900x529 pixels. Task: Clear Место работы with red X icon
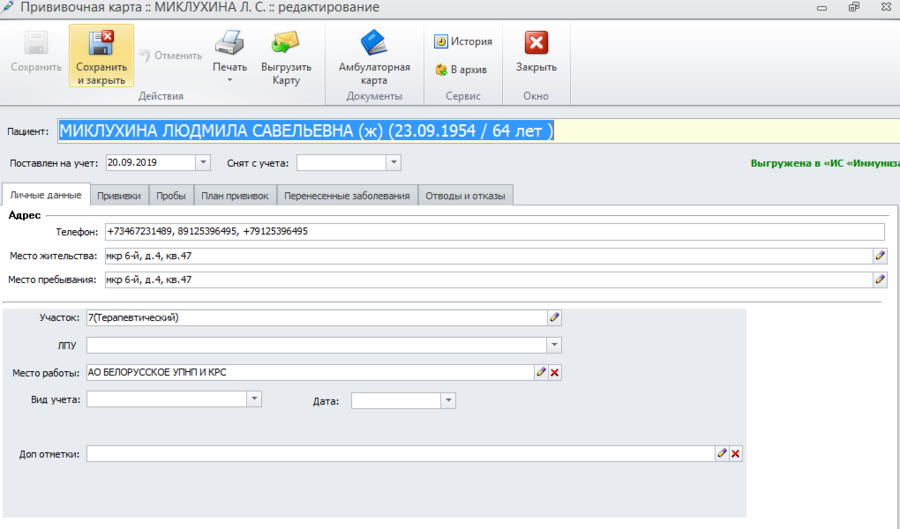(555, 372)
